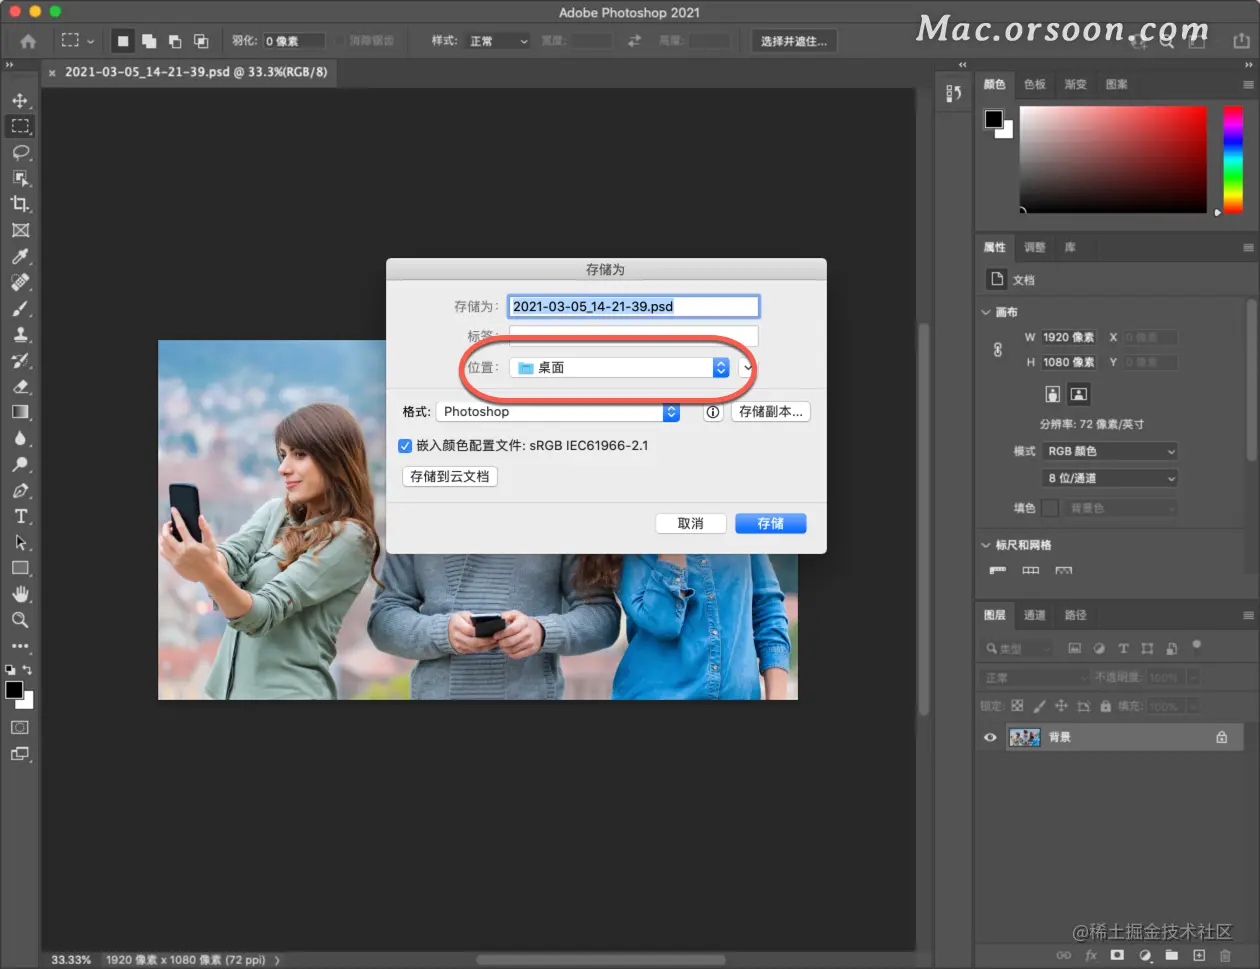Screen dimensions: 1260x969
Task: Switch to the 通道 channels tab
Action: point(1034,615)
